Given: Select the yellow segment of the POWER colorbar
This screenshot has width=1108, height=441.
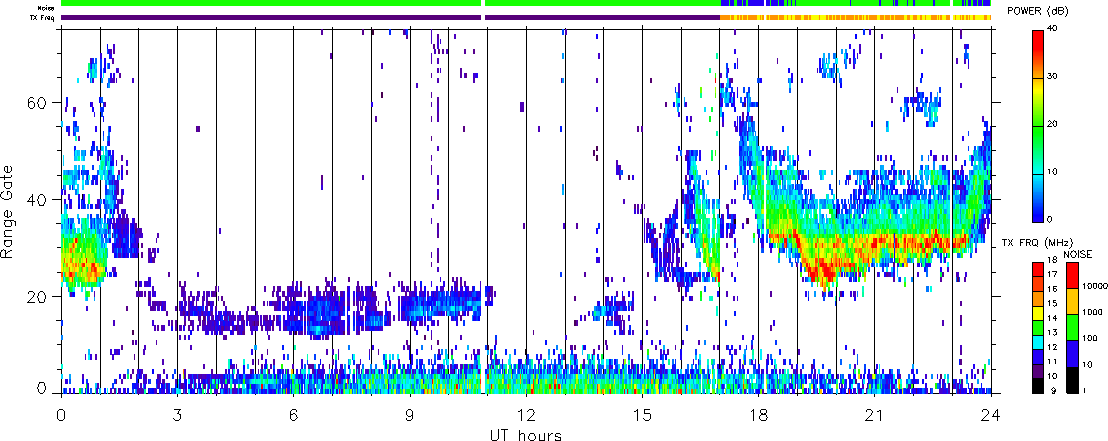Looking at the screenshot, I should click(x=1038, y=102).
